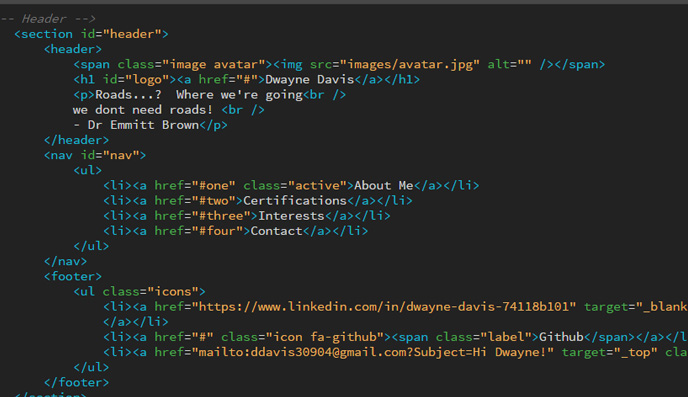Click the class value 'icon fa-github'

click(324, 337)
